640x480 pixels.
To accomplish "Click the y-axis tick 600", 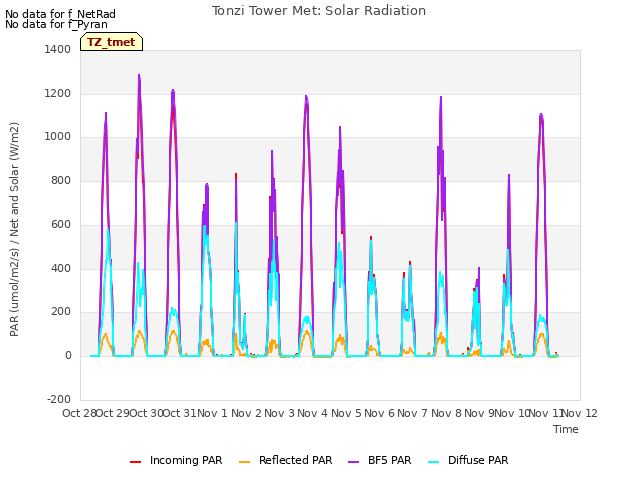I will (x=61, y=224).
